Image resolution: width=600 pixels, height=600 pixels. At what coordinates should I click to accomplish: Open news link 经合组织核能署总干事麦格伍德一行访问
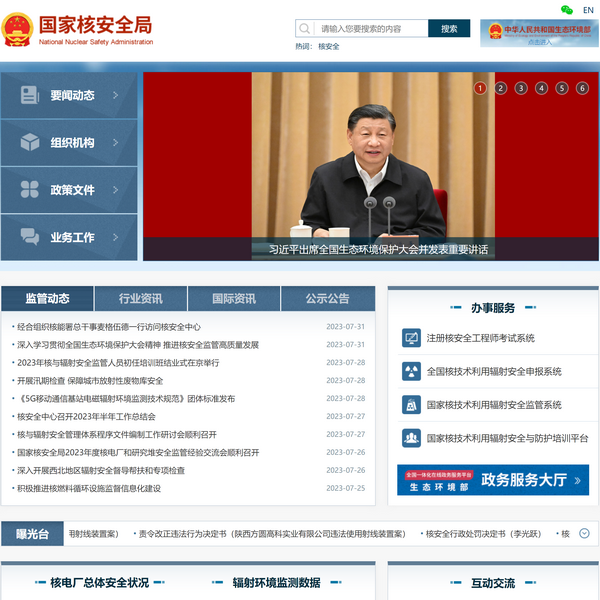(108, 327)
